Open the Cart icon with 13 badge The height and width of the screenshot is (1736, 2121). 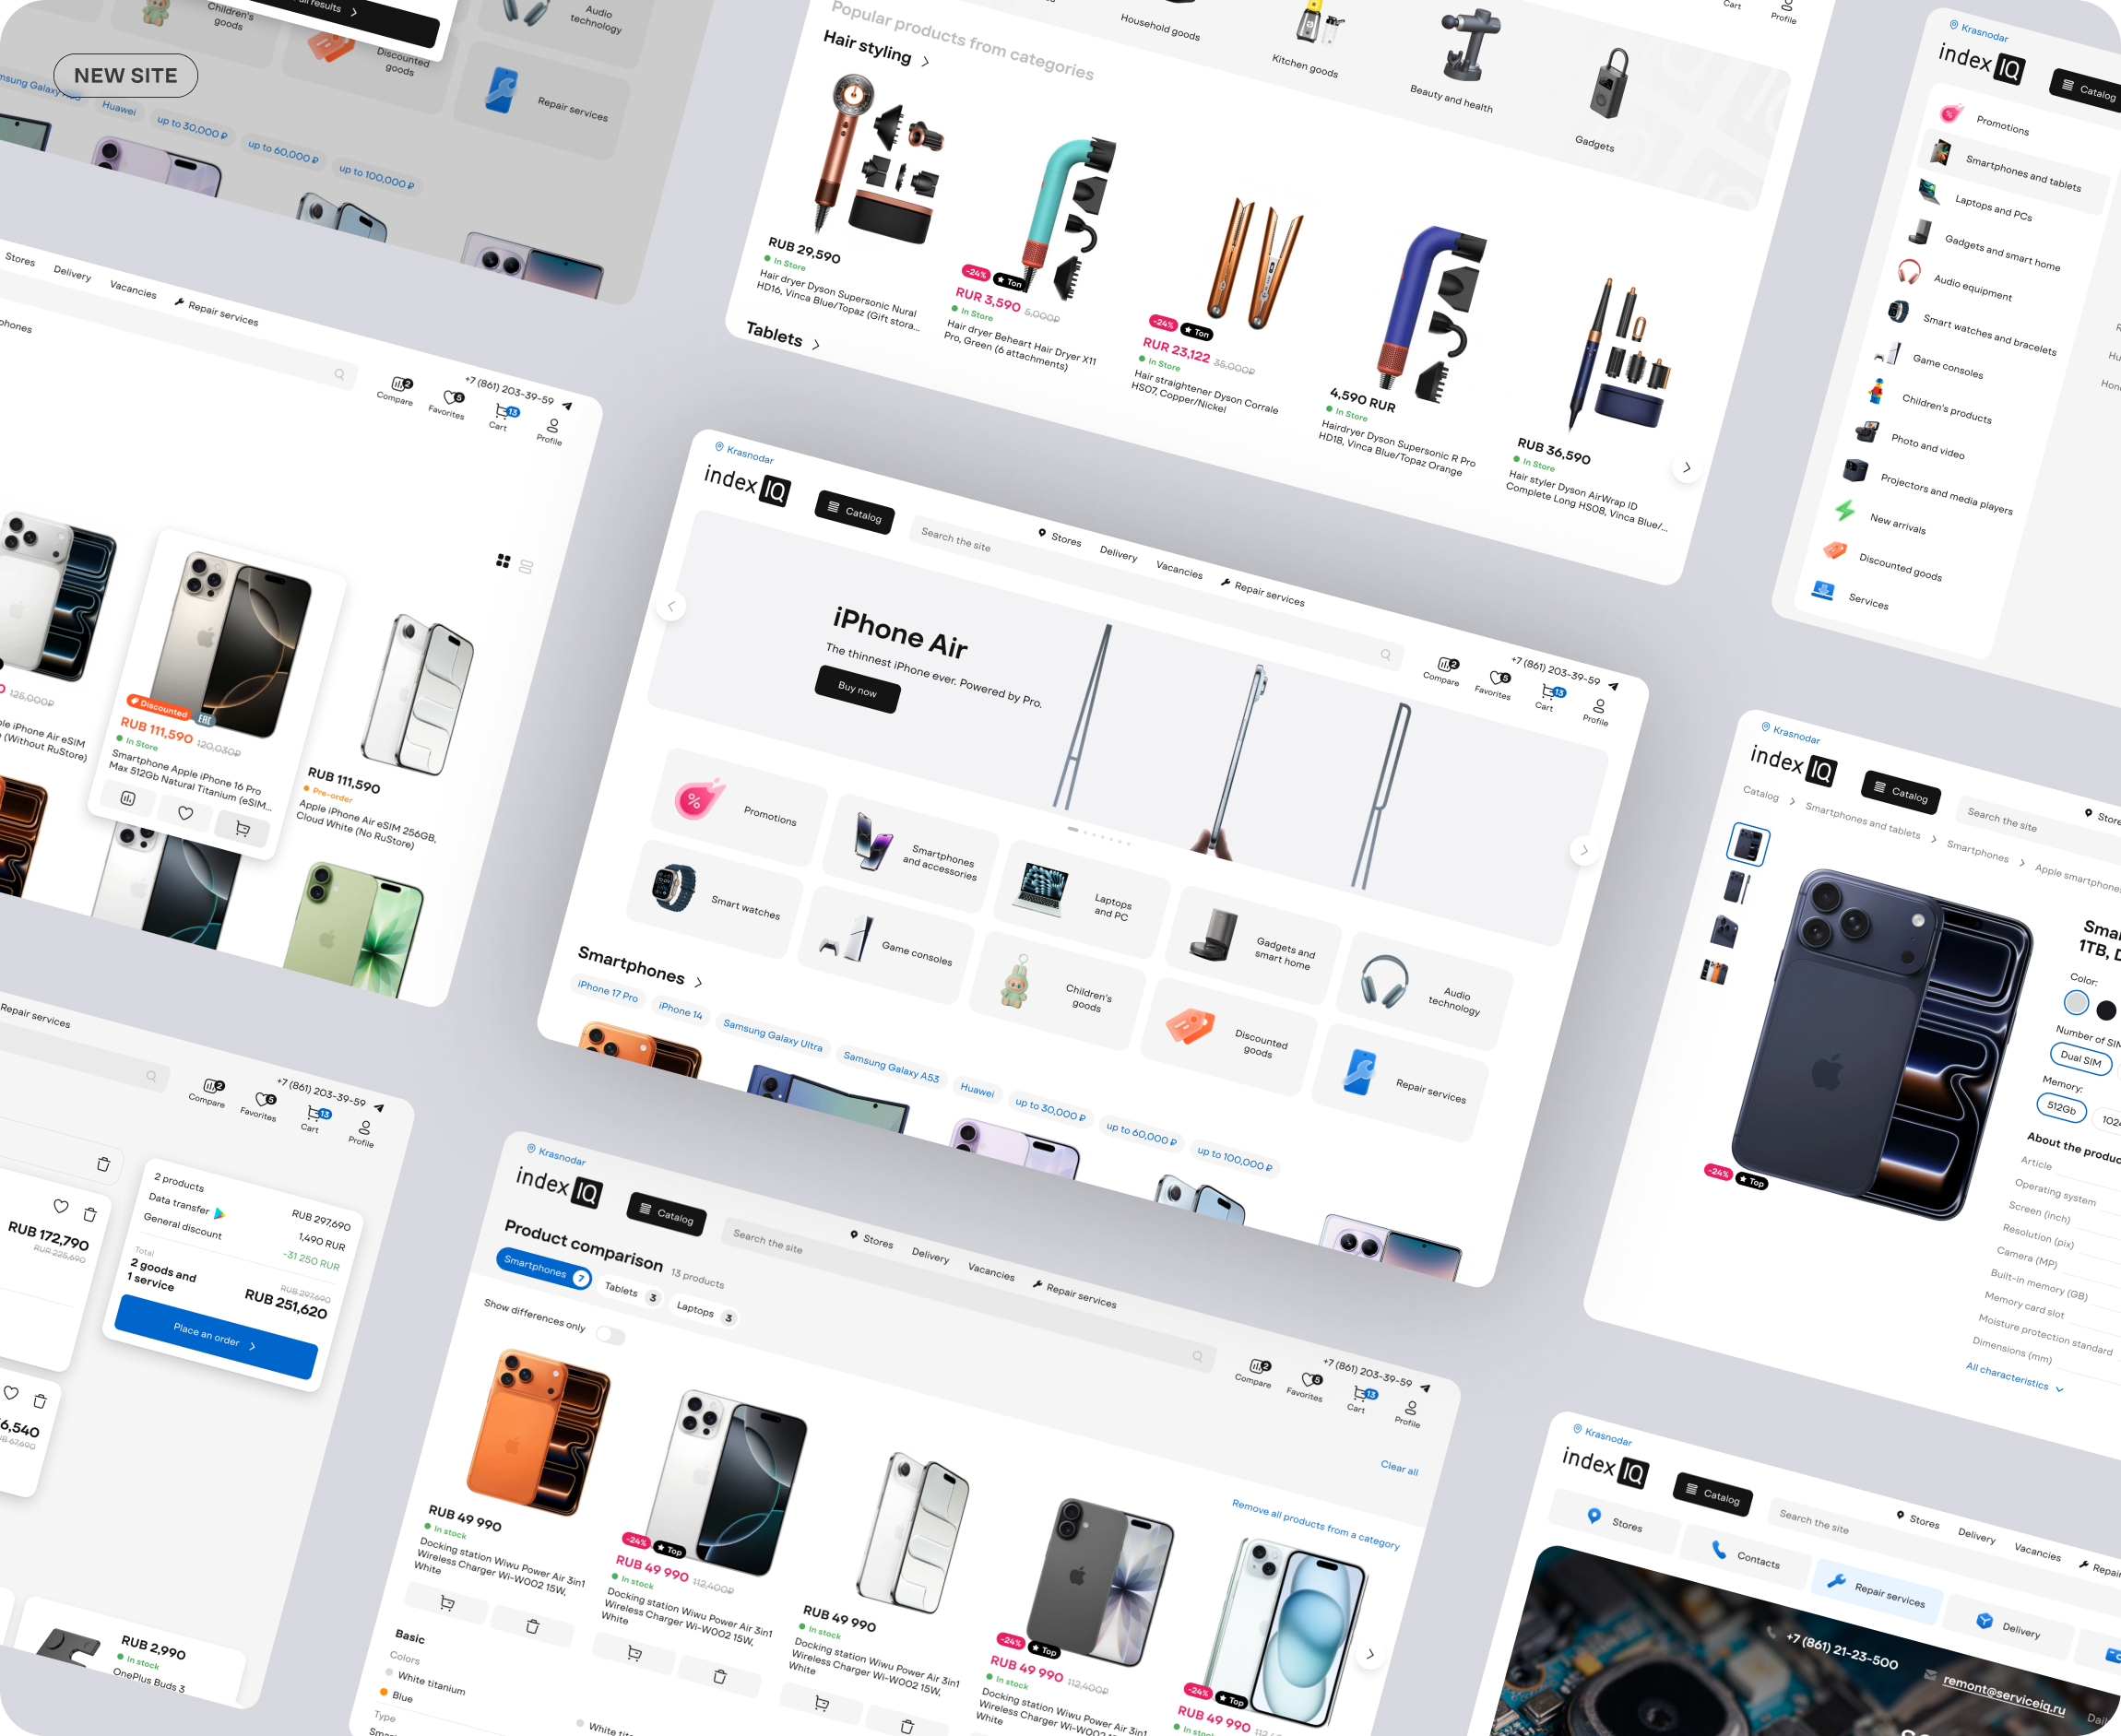point(1549,692)
